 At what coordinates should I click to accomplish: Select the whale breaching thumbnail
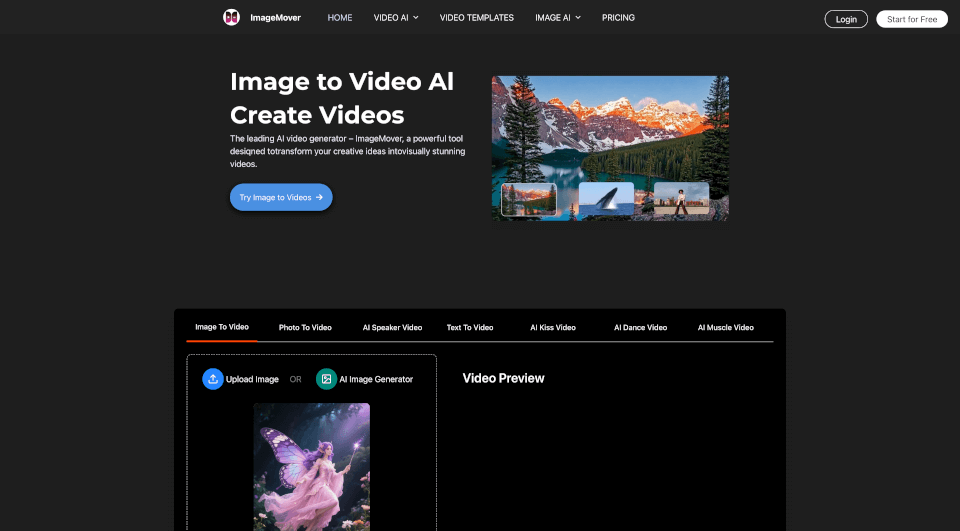point(606,200)
